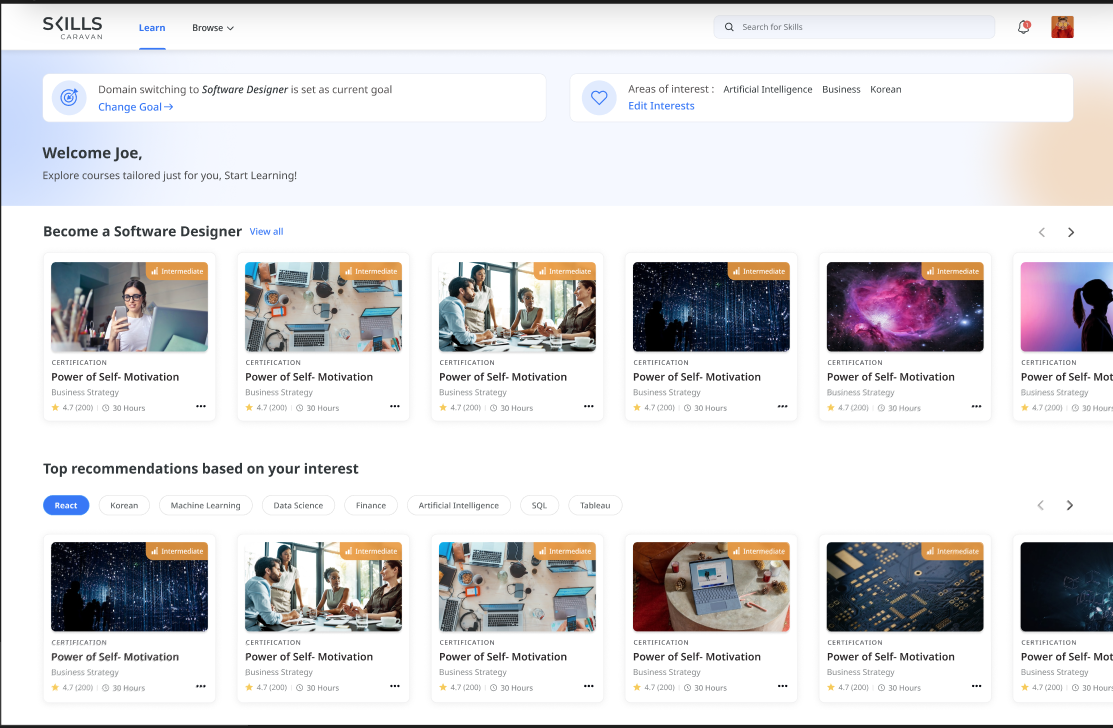Click the SKILLS CARAVAN logo
The image size is (1113, 728).
coord(73,27)
